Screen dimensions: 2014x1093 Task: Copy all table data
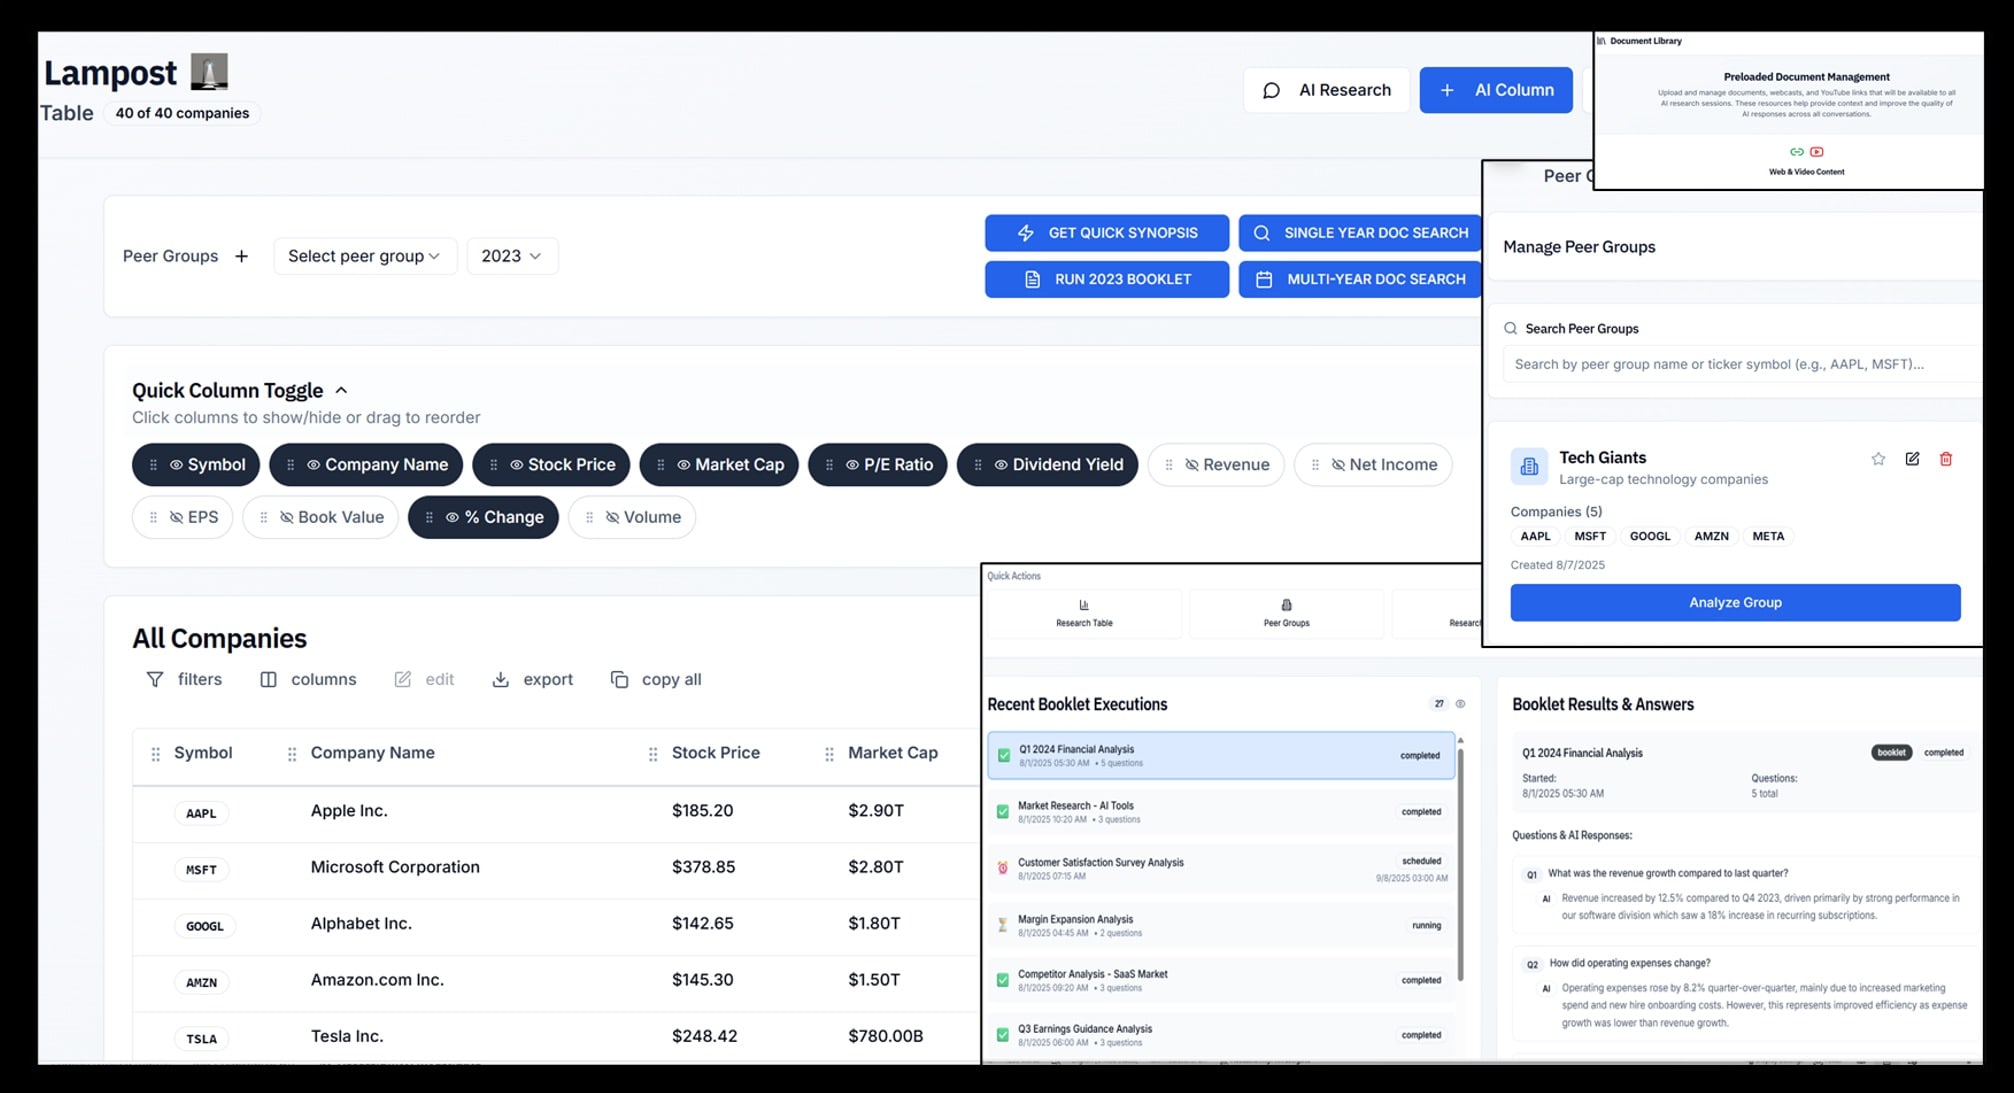656,680
